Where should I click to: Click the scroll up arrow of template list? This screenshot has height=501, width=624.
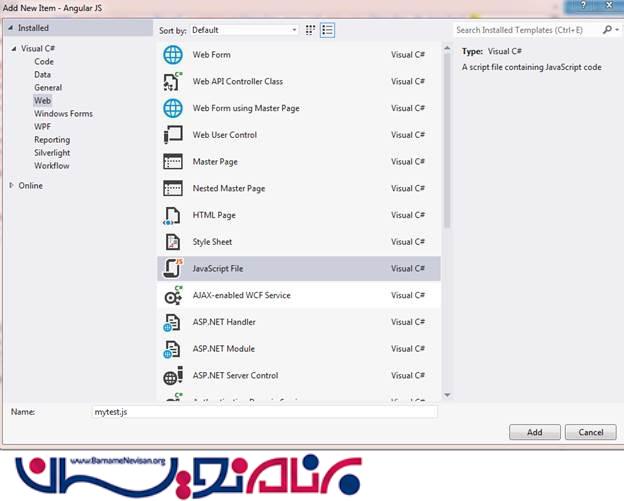click(x=447, y=49)
